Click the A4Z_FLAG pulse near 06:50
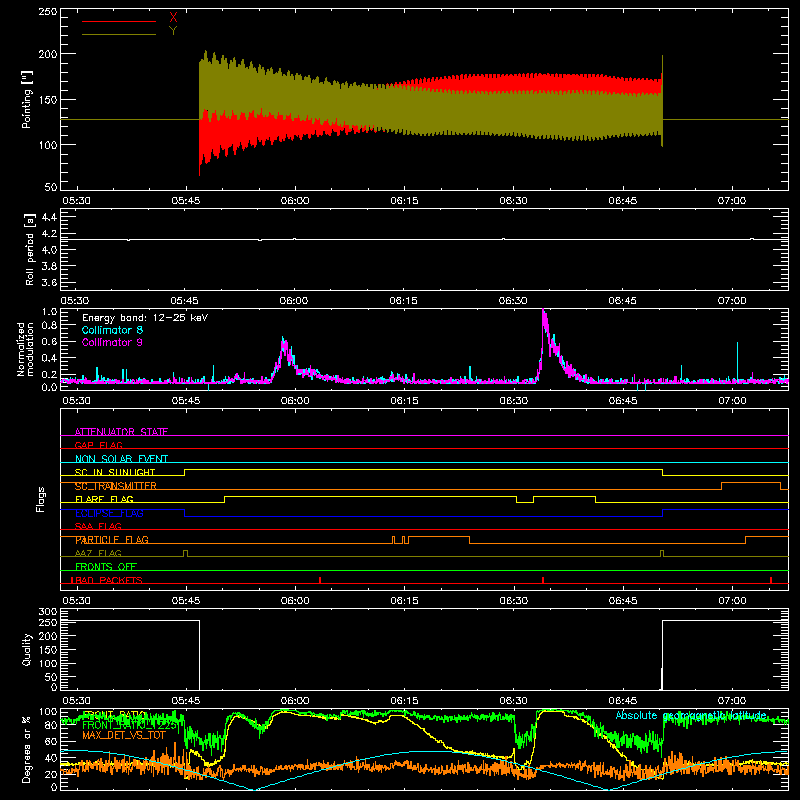The width and height of the screenshot is (800, 800). pos(662,553)
